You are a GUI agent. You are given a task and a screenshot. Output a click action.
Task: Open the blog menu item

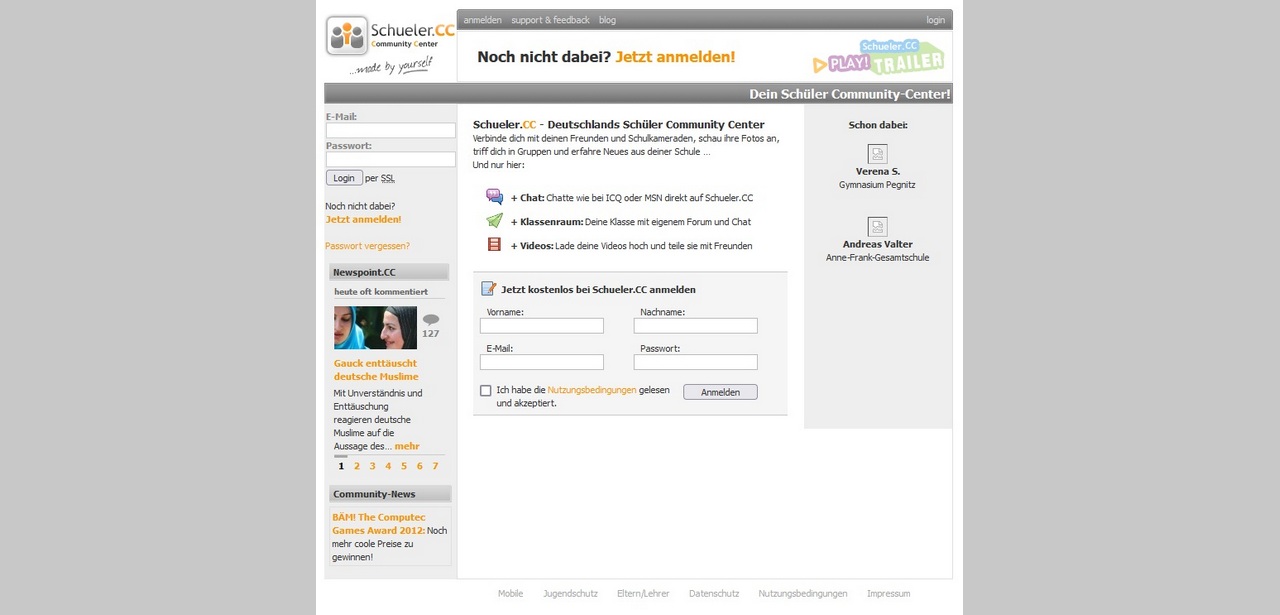607,20
